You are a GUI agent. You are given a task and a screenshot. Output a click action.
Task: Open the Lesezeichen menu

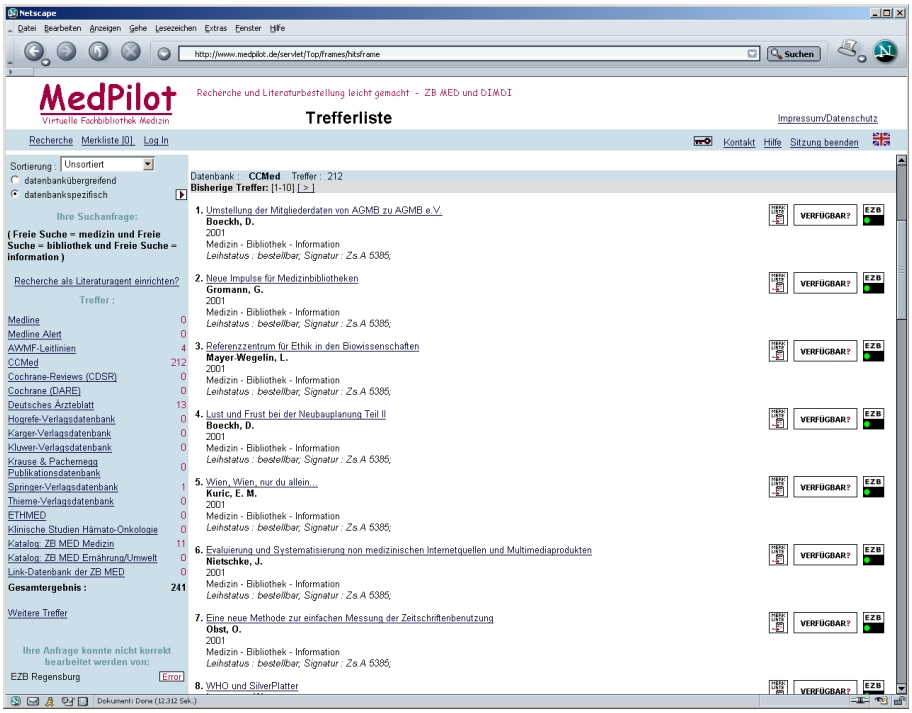click(x=176, y=28)
